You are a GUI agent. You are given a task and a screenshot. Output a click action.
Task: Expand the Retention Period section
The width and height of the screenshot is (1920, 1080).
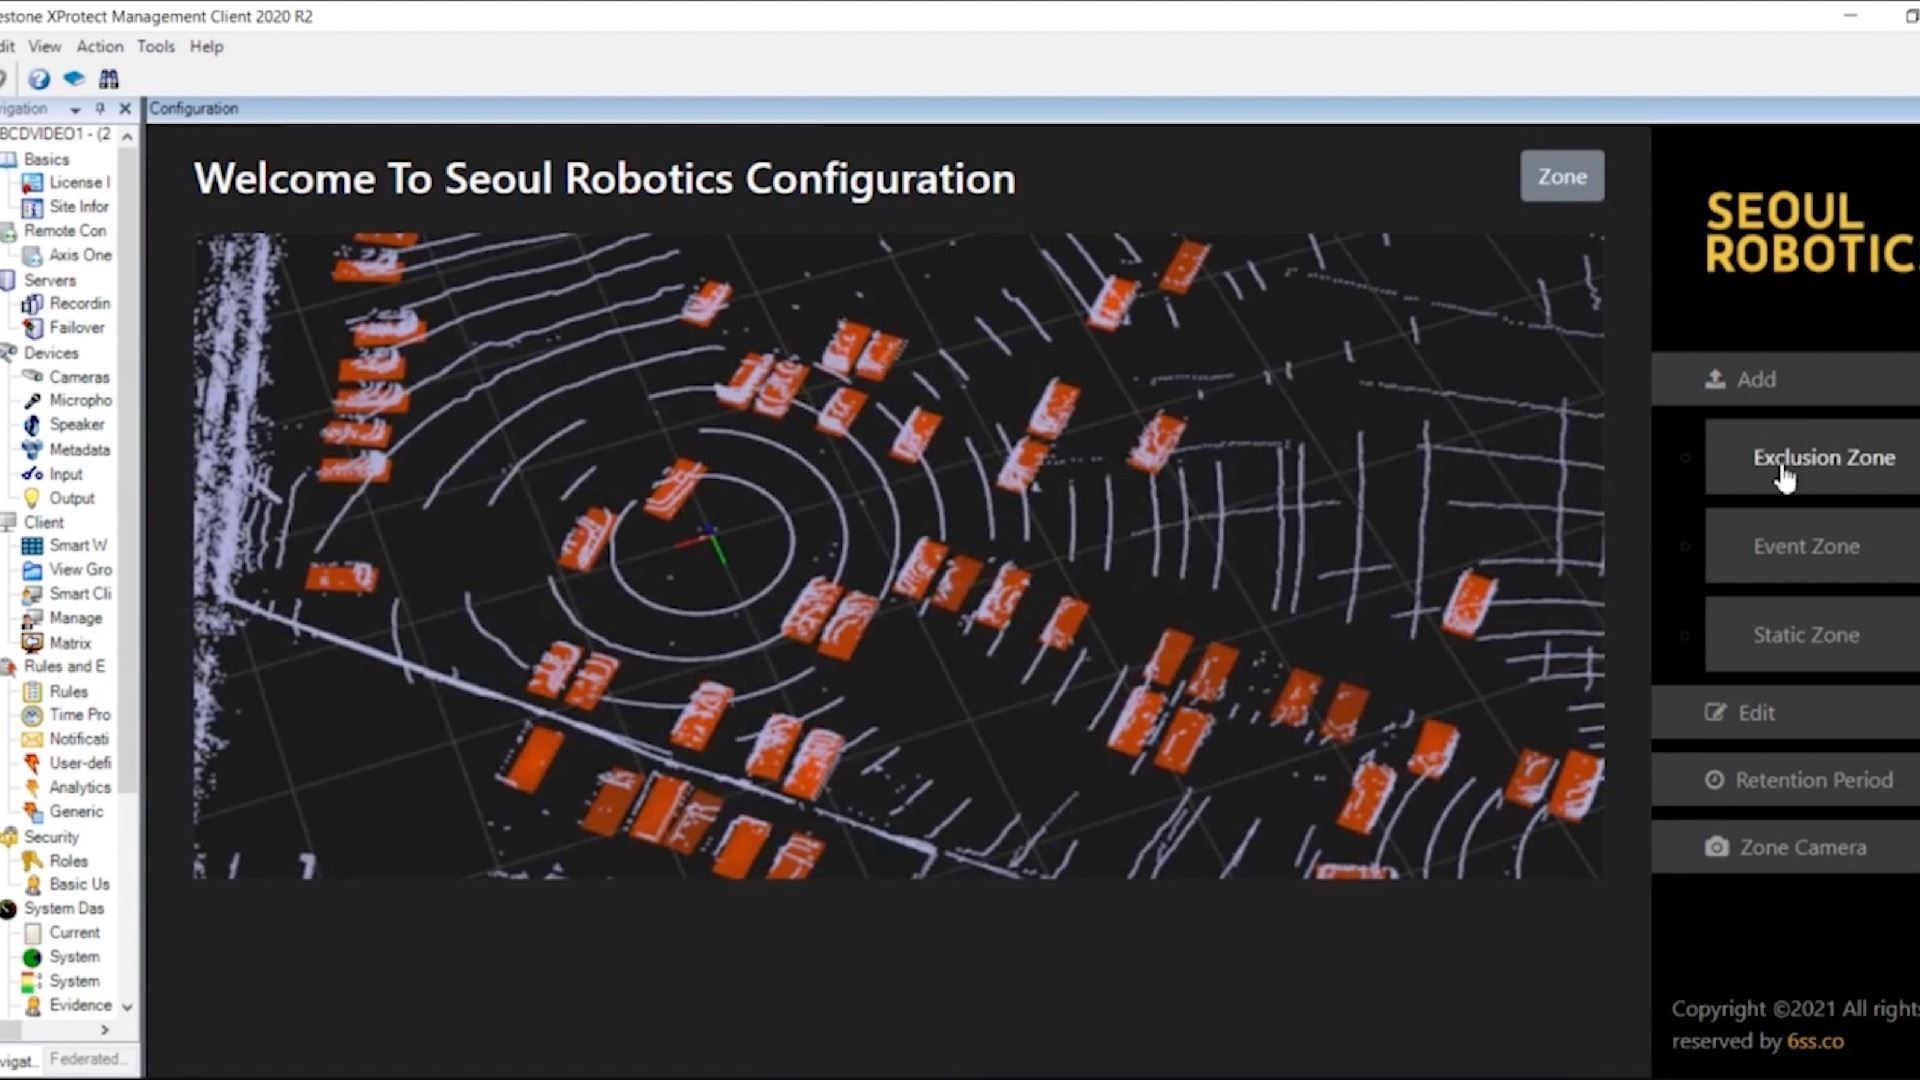pyautogui.click(x=1785, y=780)
